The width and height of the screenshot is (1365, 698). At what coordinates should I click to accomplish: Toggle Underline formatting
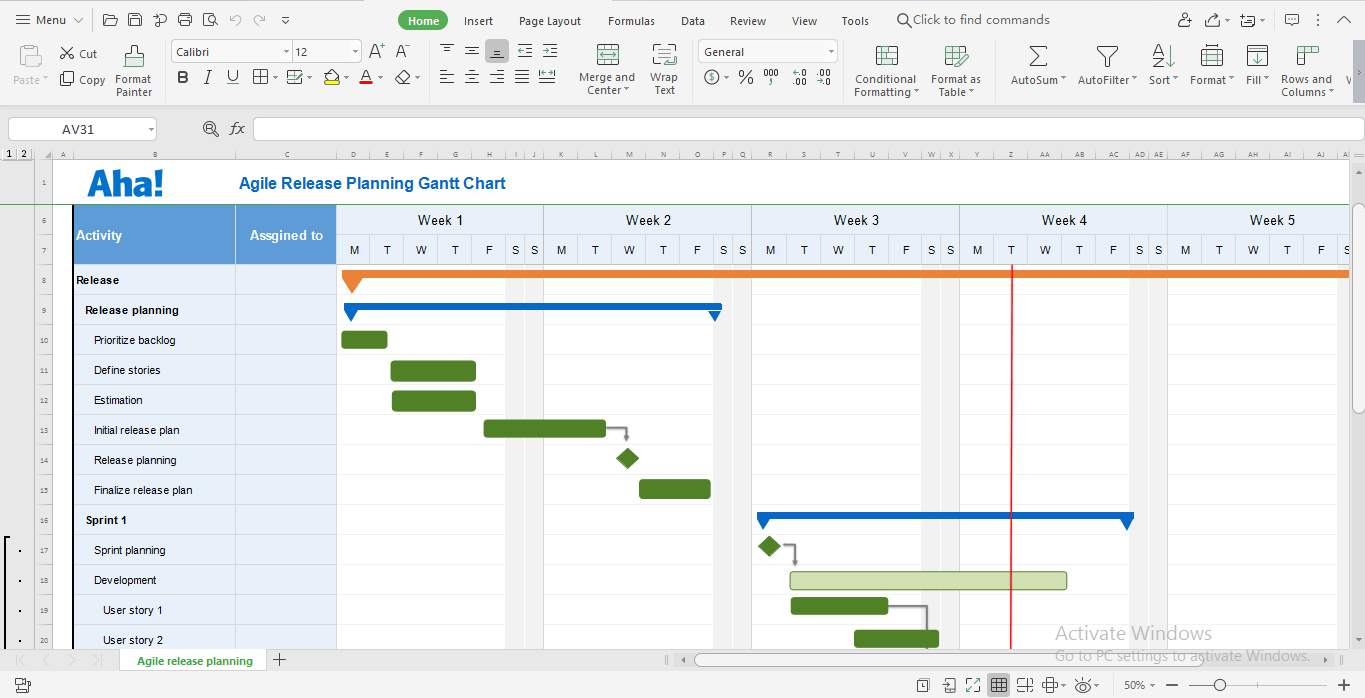232,77
